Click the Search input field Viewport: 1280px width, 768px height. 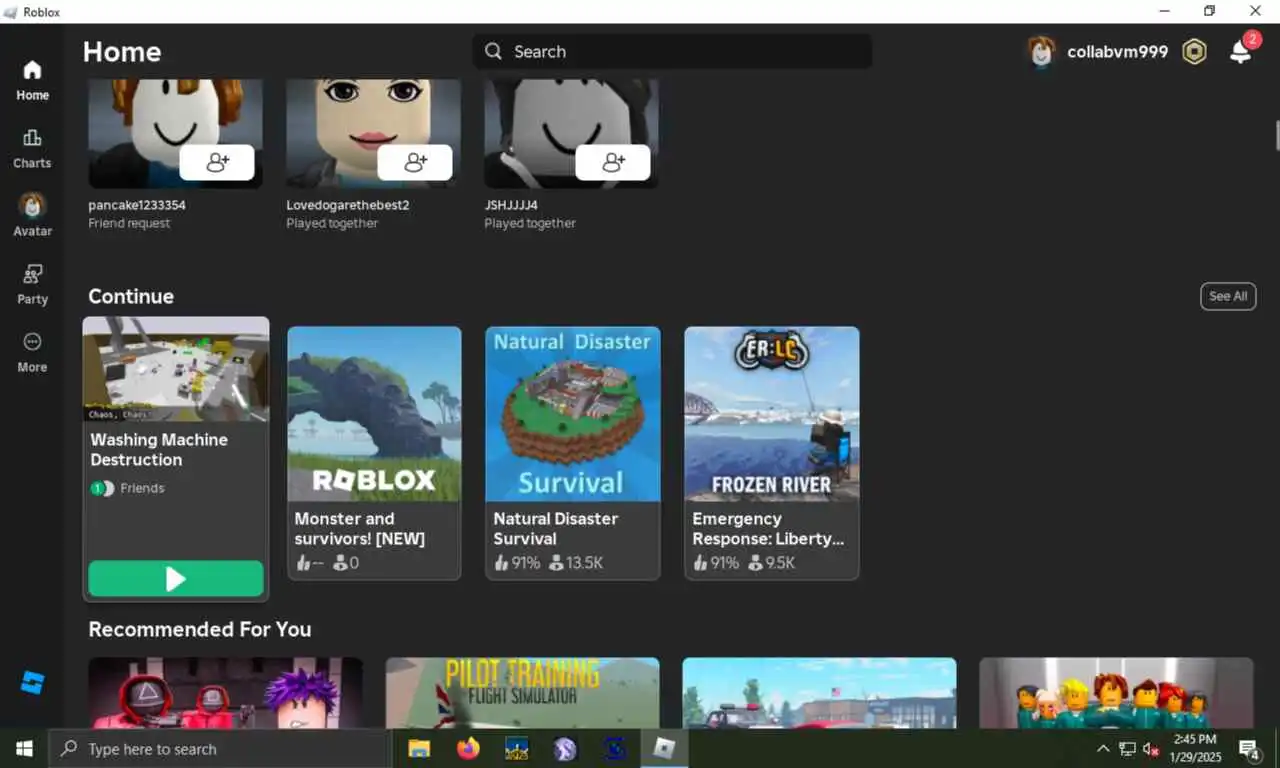pos(672,52)
